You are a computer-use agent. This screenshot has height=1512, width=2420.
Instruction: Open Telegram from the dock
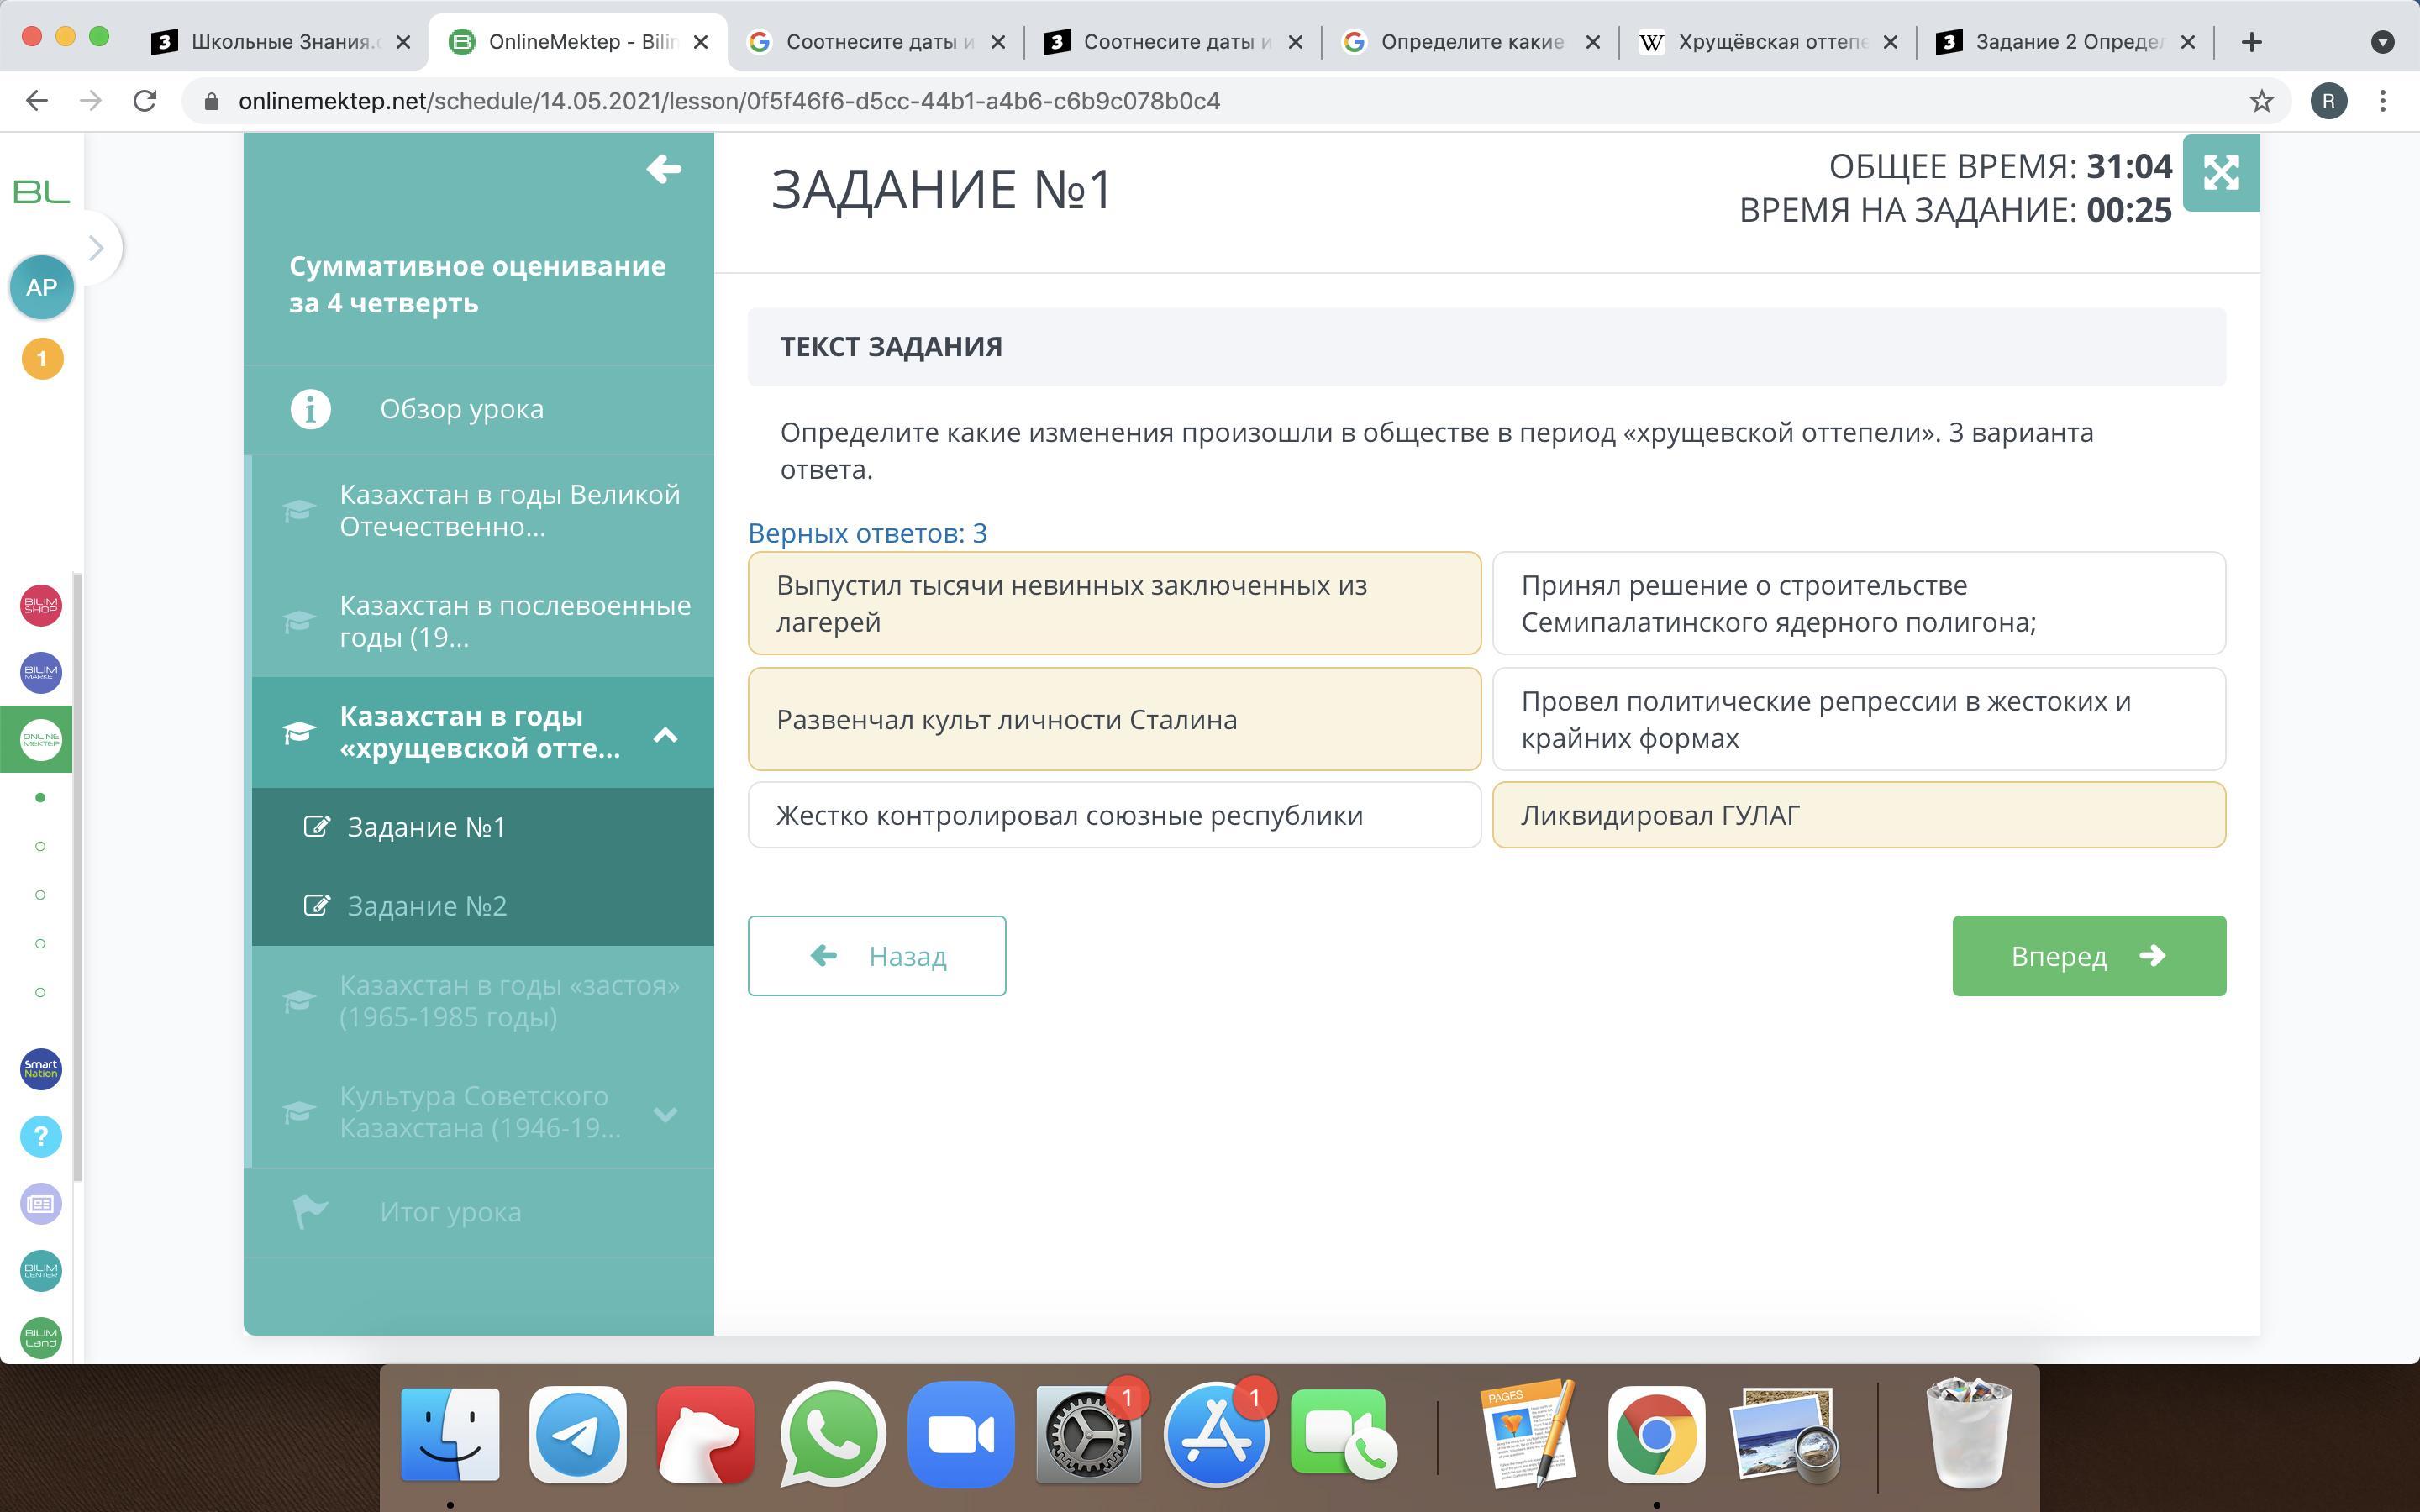tap(577, 1434)
